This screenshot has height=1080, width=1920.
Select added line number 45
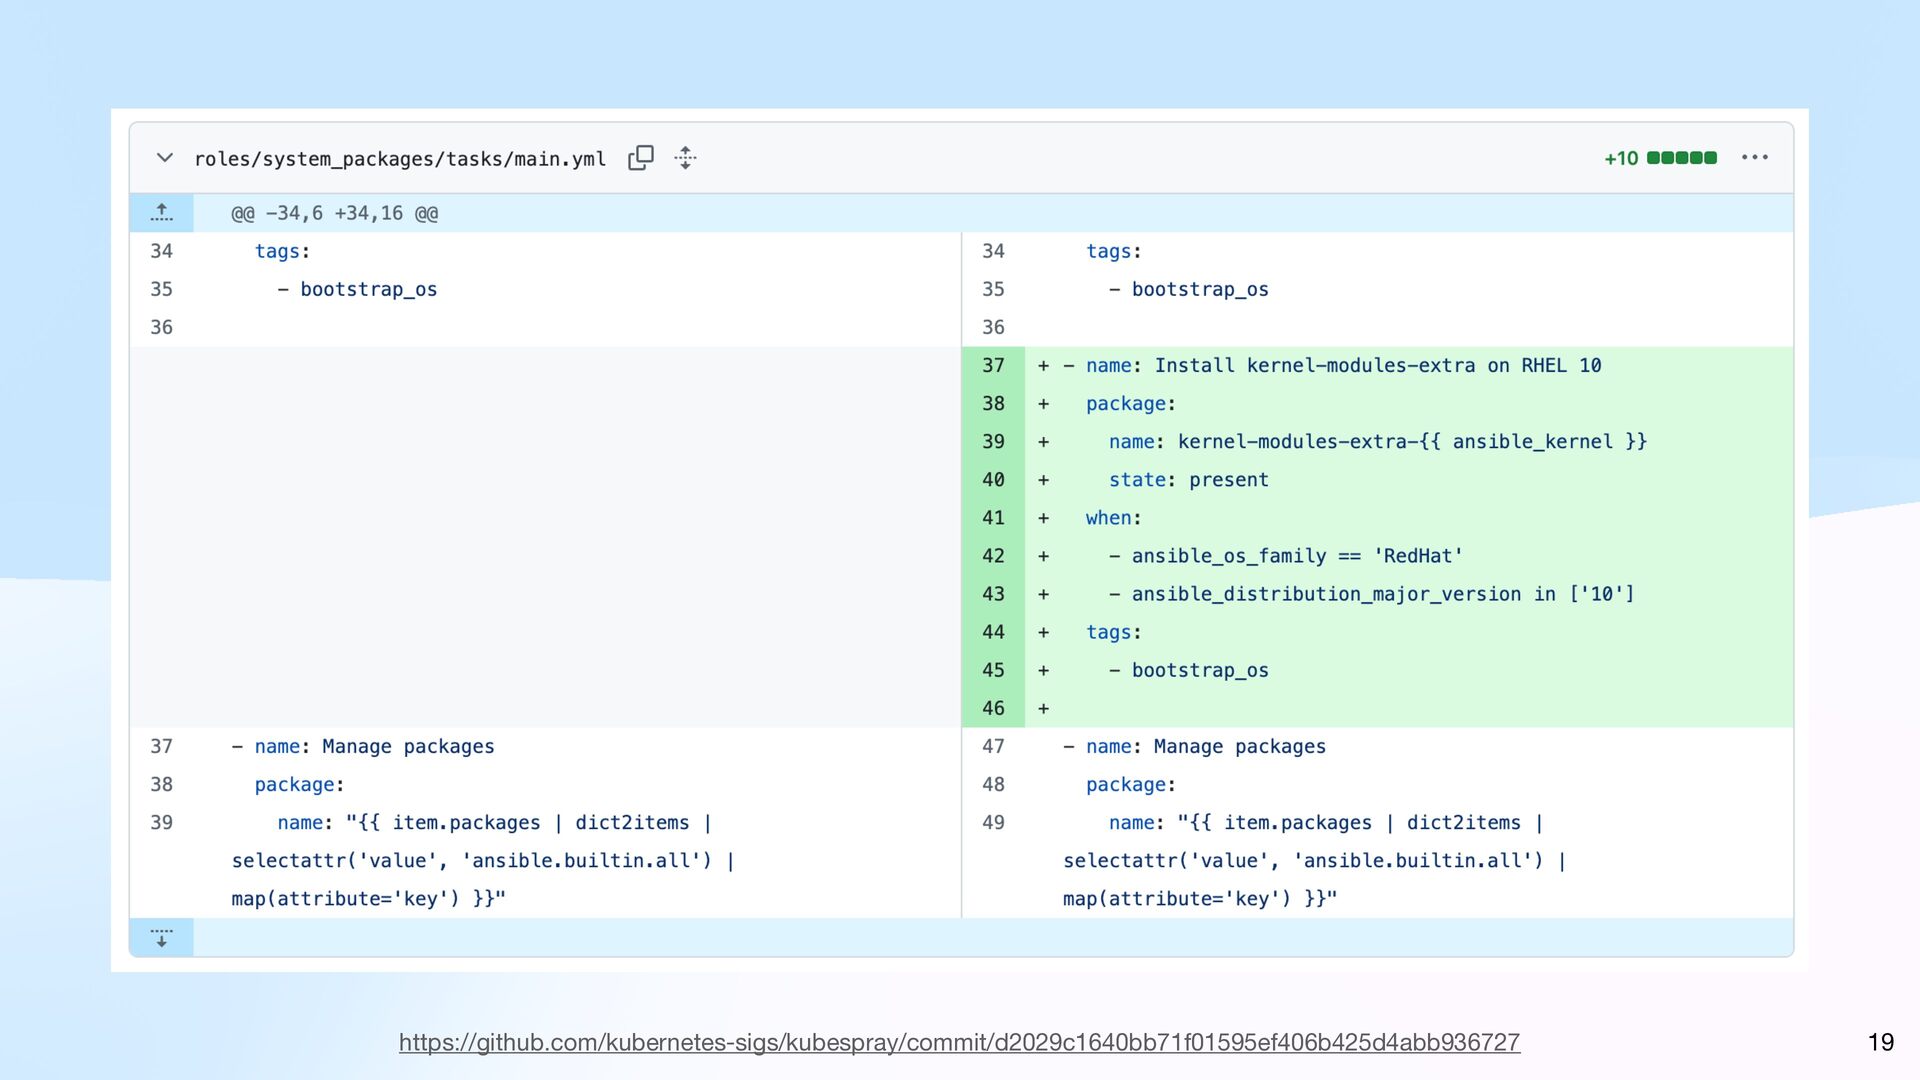pos(992,671)
